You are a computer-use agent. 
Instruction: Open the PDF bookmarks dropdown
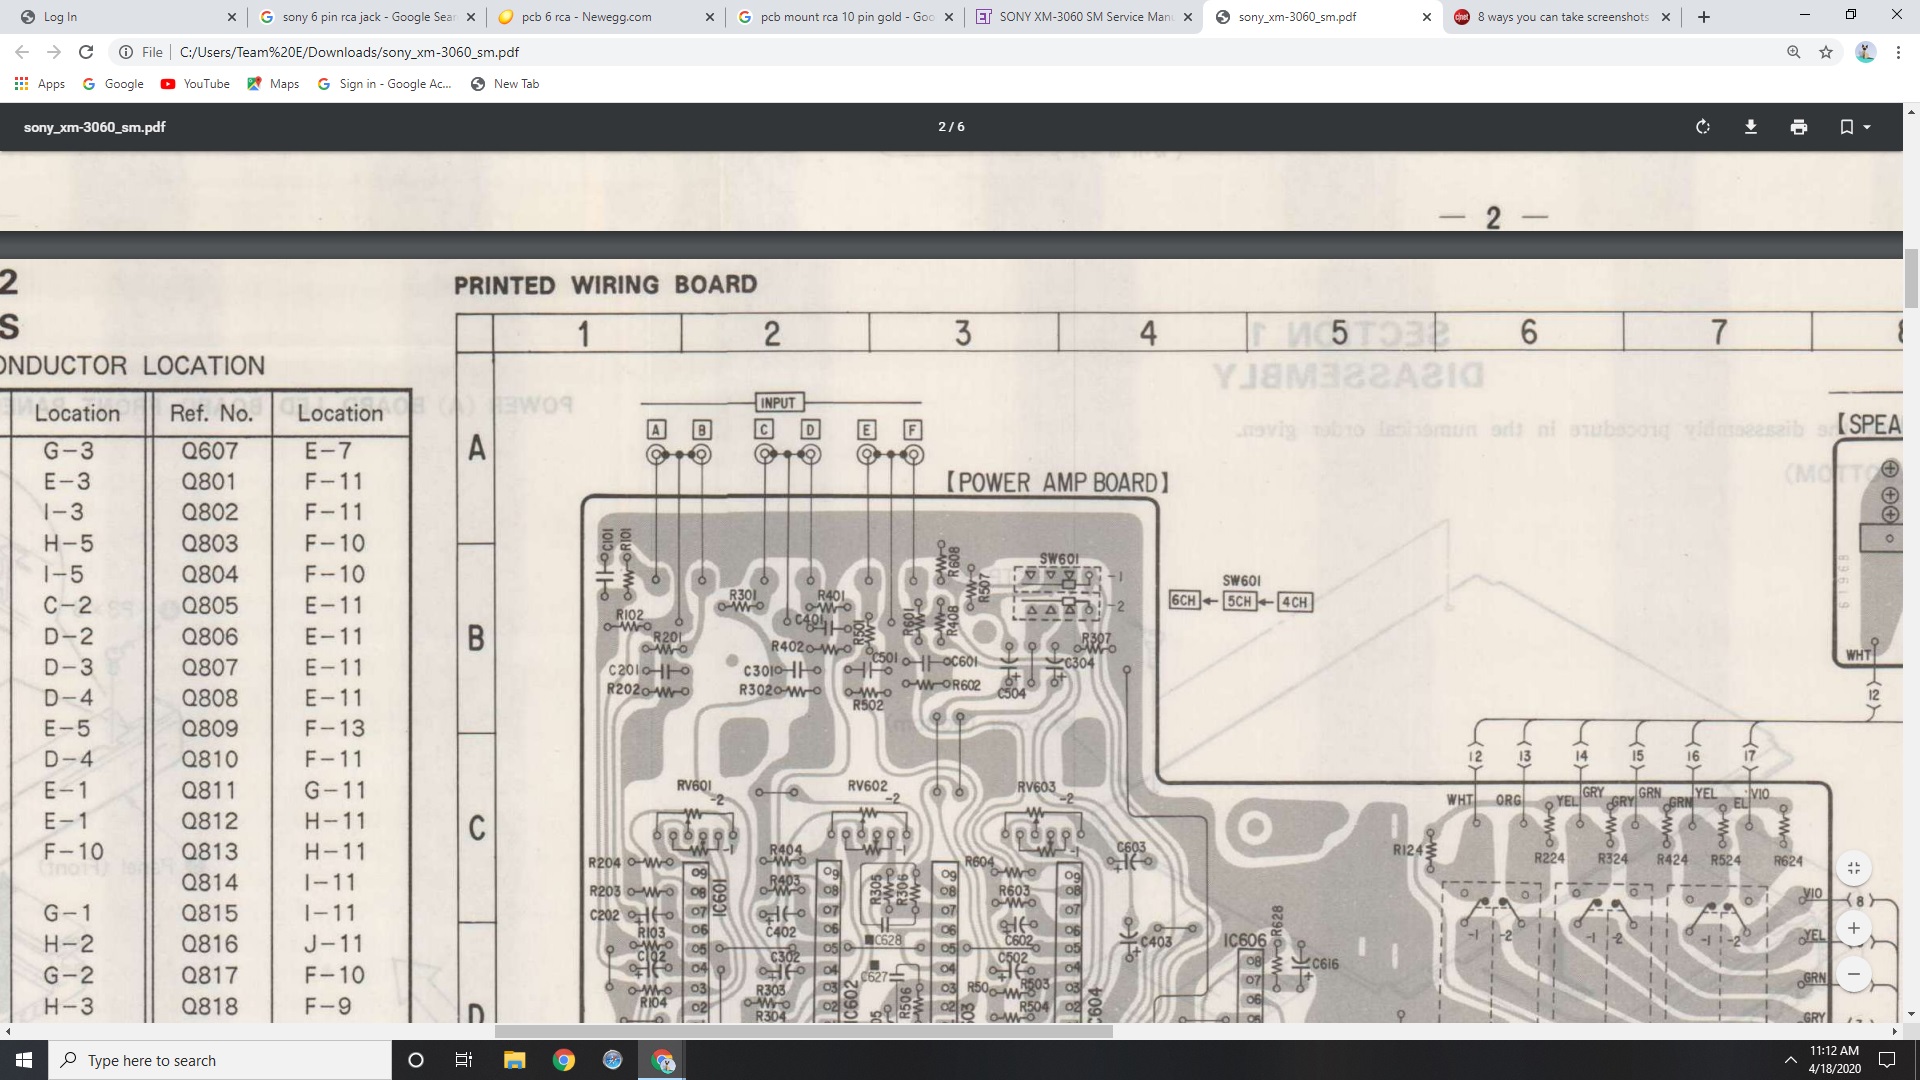click(x=1855, y=127)
